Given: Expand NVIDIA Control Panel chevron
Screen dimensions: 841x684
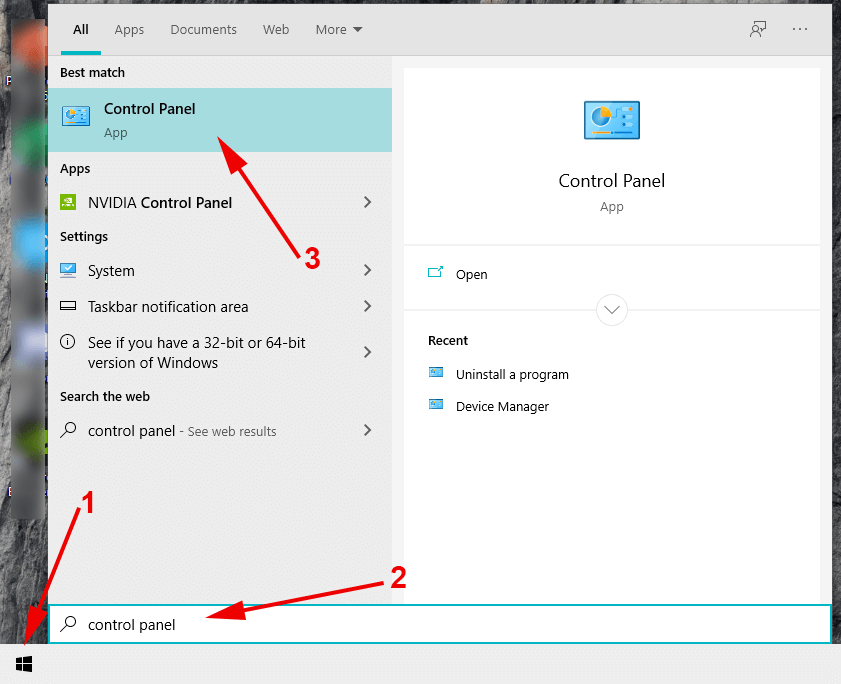Looking at the screenshot, I should point(367,202).
